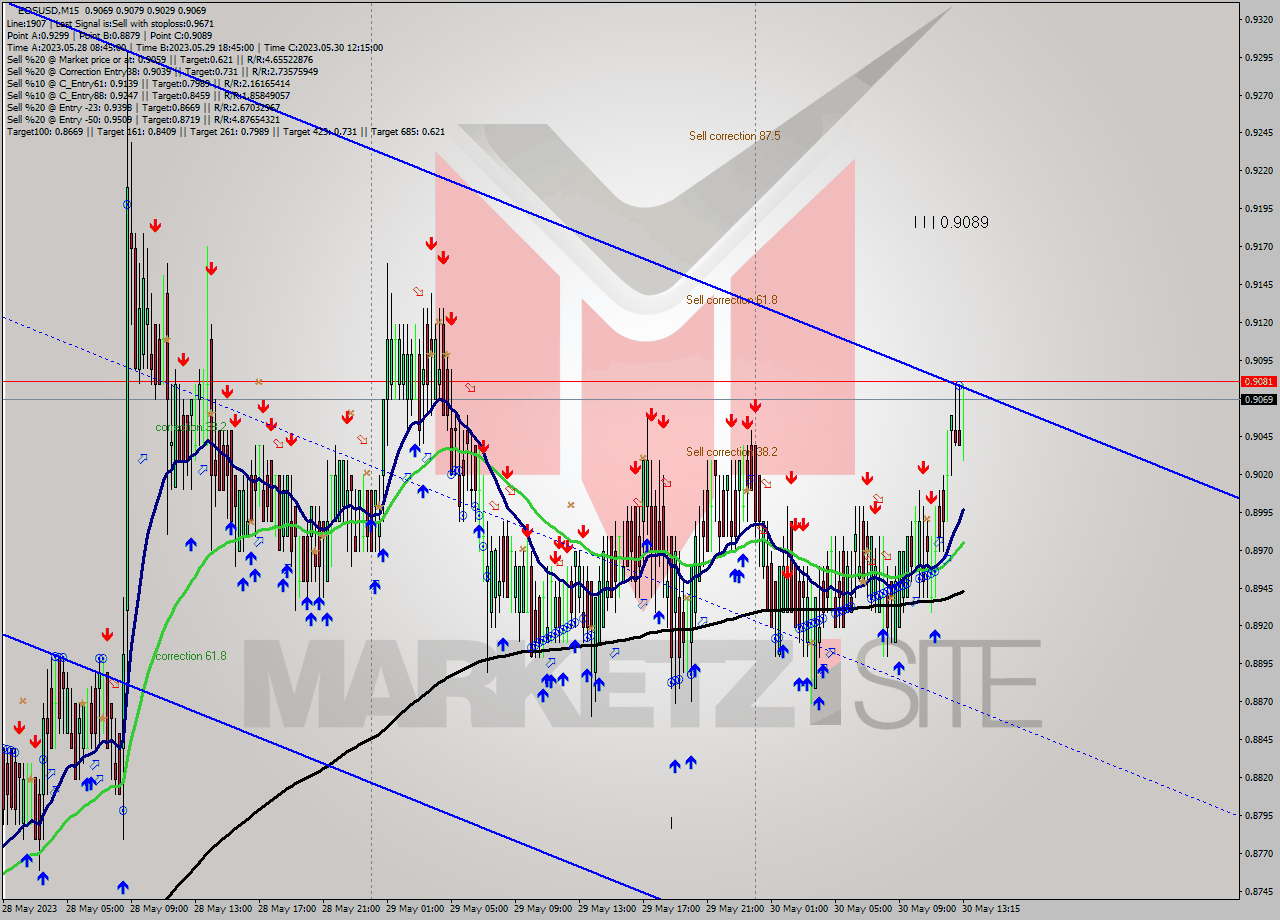The image size is (1280, 920).
Task: Click the 0.9020 price axis label
Action: (x=1258, y=474)
